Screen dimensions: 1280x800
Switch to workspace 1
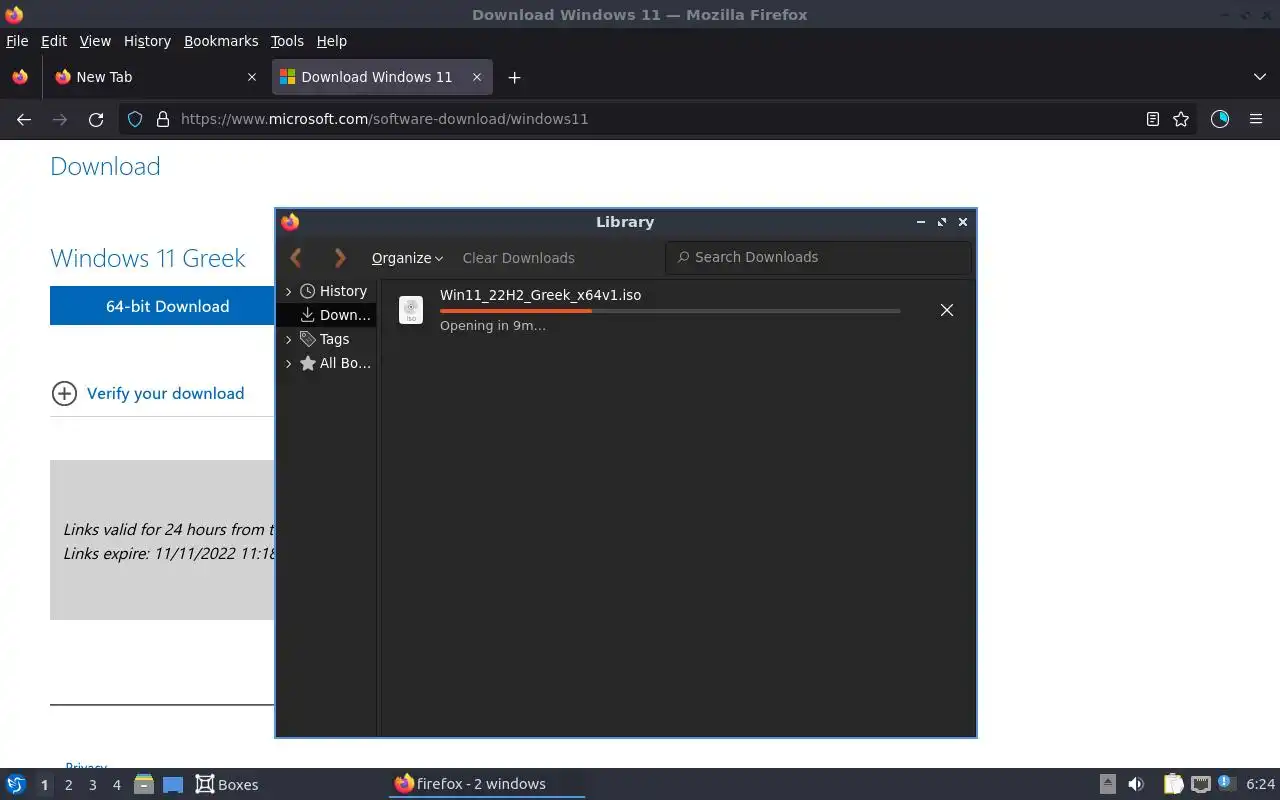44,785
